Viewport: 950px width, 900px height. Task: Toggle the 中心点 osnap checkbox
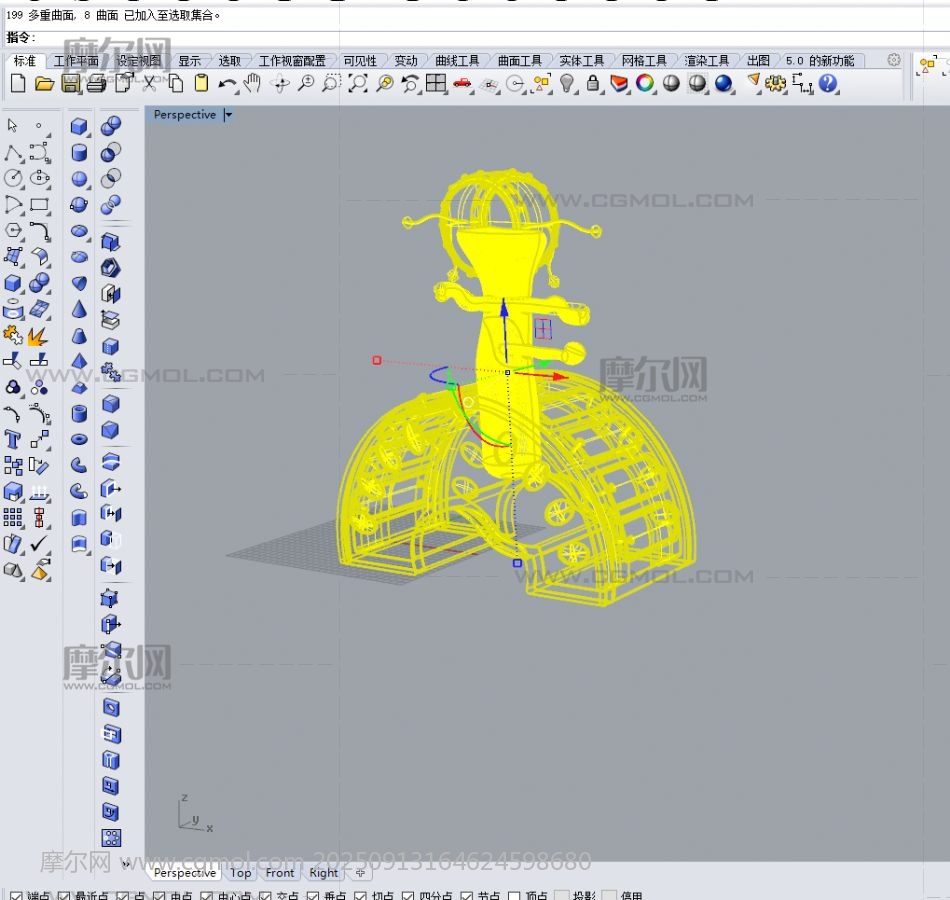coord(207,895)
